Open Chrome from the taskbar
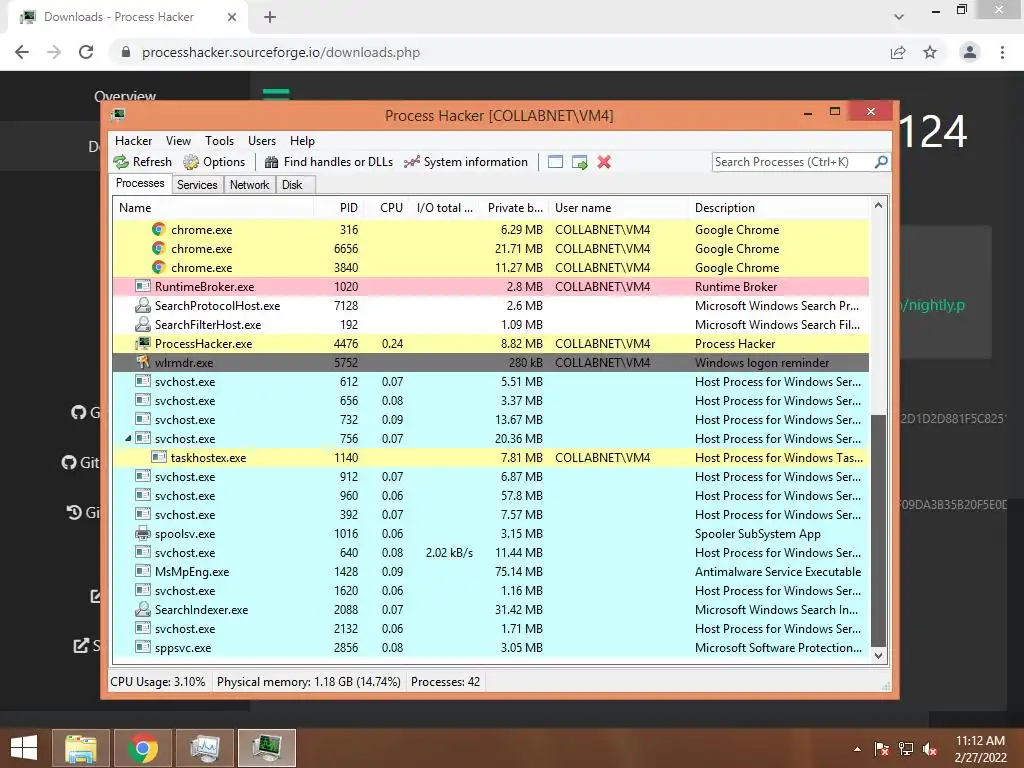 [143, 748]
